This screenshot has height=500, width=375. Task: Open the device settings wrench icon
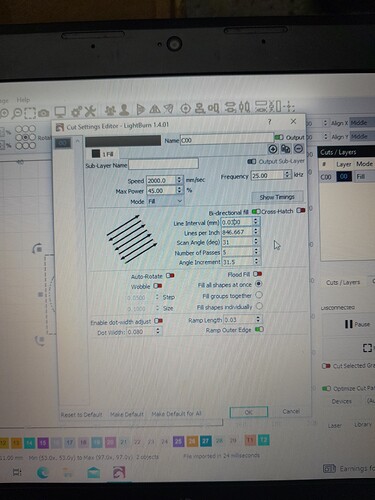90,111
